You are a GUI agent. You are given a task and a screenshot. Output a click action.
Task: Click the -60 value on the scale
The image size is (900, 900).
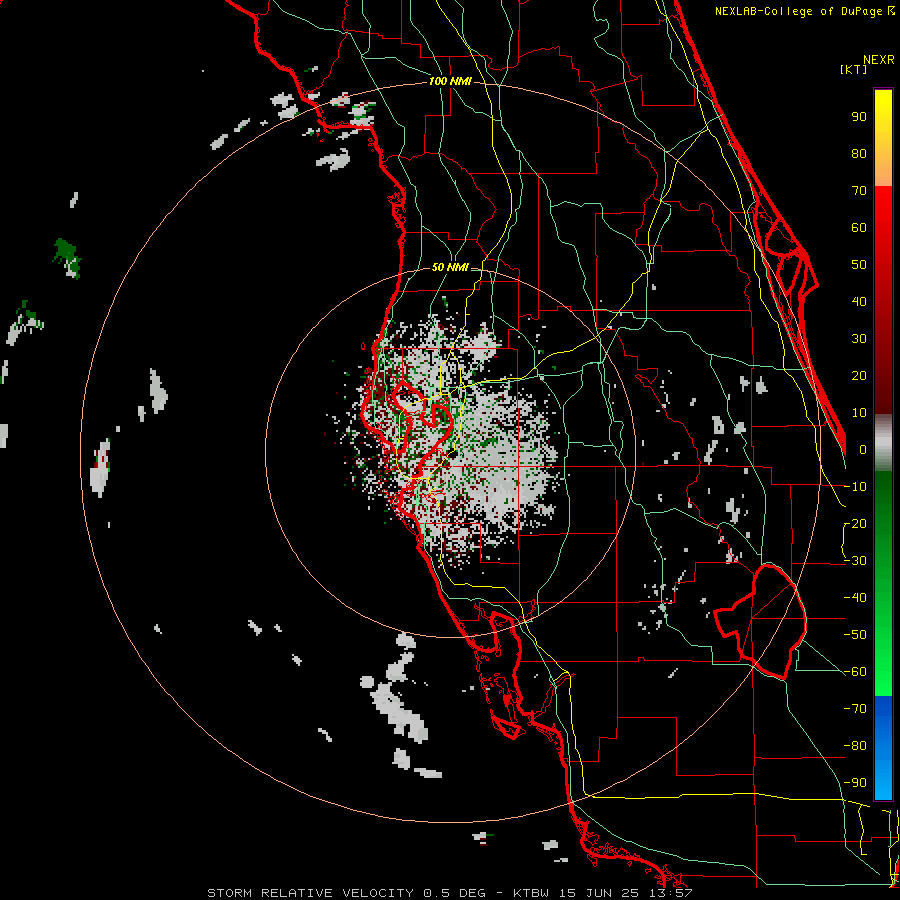855,672
